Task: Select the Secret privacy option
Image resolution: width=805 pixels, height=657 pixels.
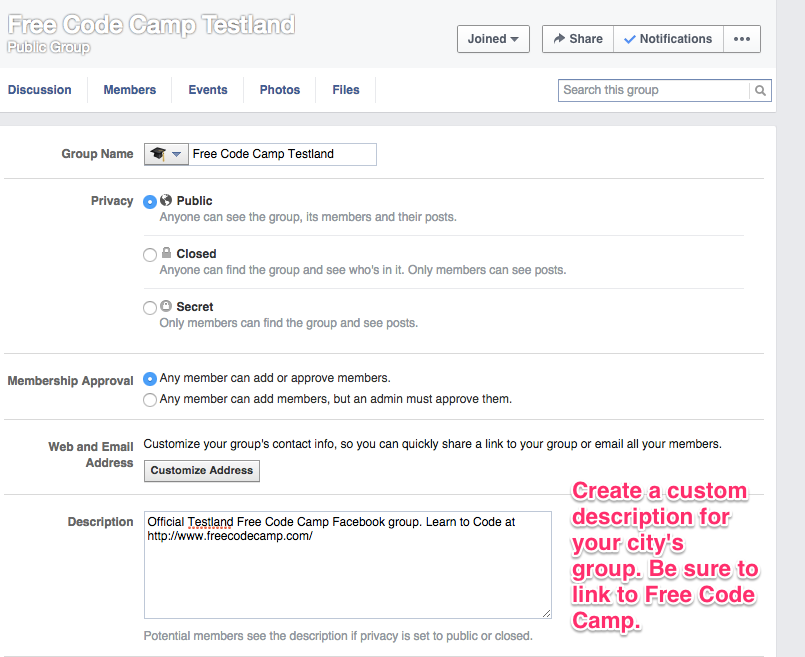Action: tap(150, 307)
